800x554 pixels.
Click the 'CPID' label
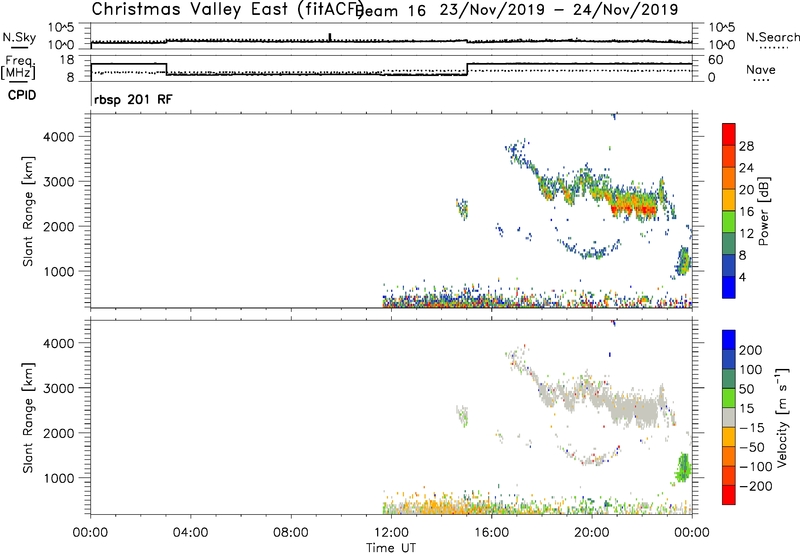click(22, 95)
